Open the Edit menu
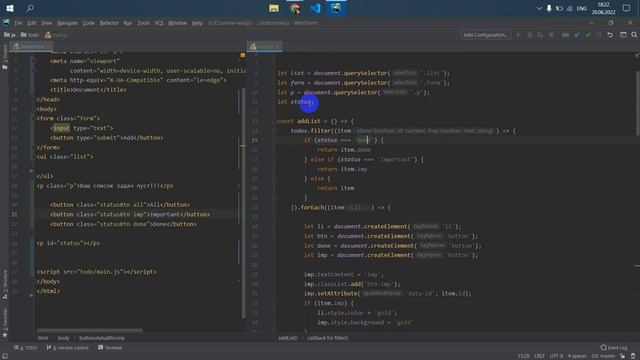This screenshot has height=360, width=640. pos(32,23)
